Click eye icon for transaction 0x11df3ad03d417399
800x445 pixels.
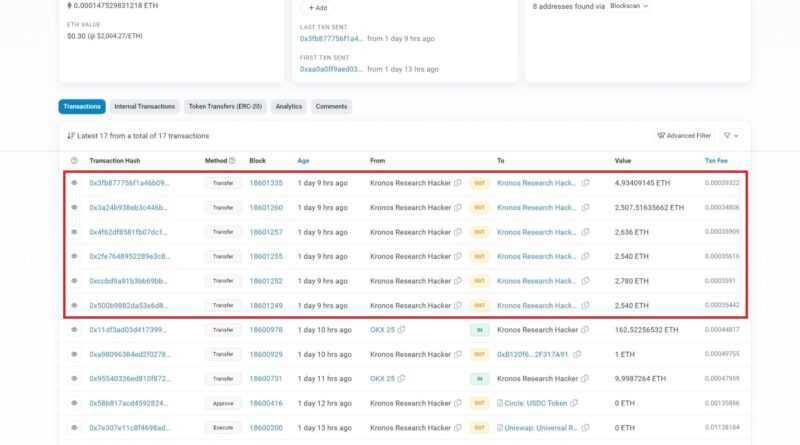[x=74, y=329]
